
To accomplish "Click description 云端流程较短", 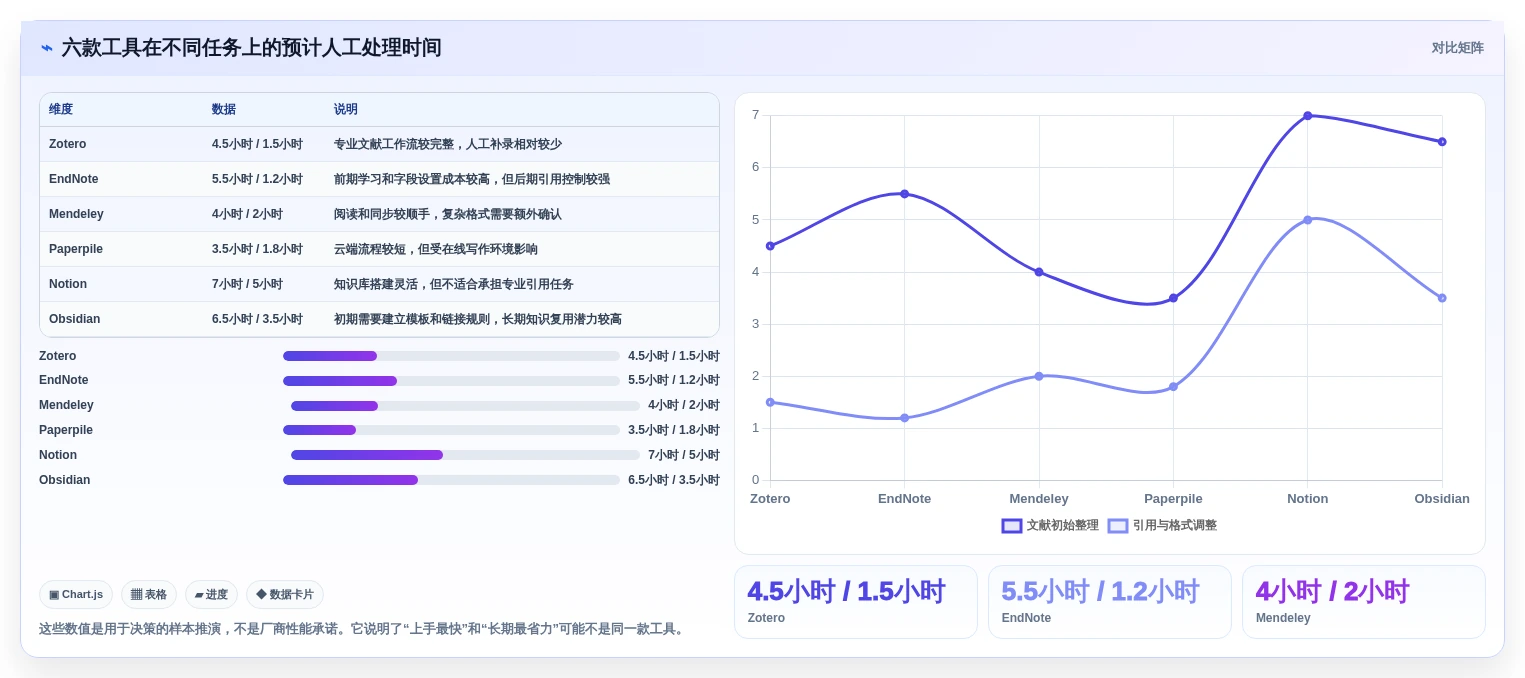I will coord(436,249).
